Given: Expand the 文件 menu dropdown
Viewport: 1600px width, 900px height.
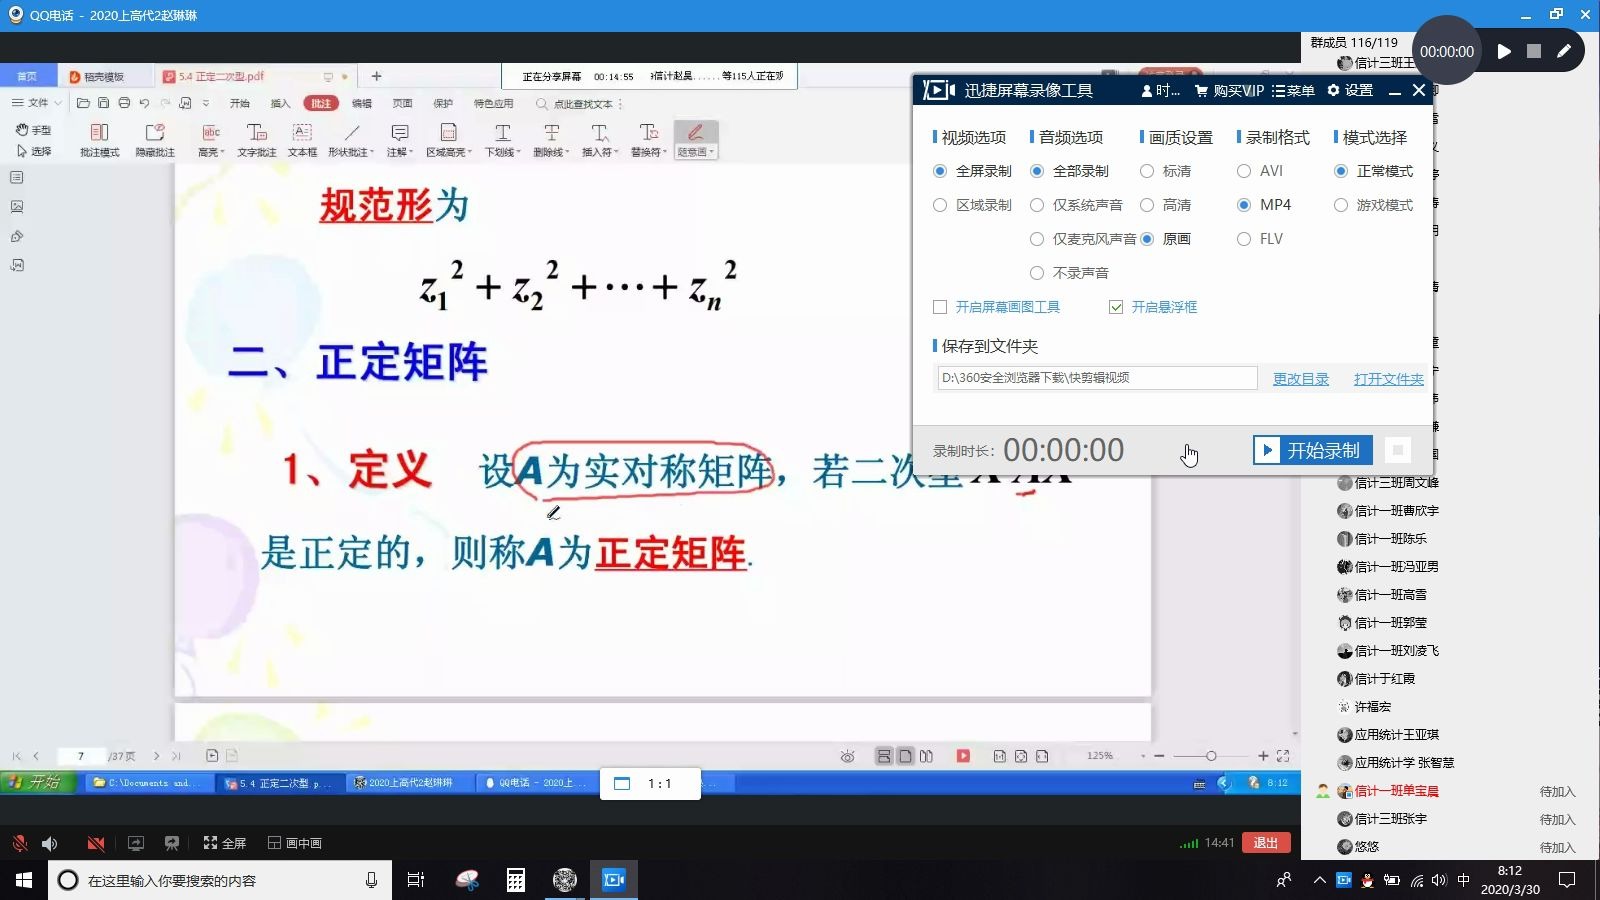Looking at the screenshot, I should (x=37, y=103).
